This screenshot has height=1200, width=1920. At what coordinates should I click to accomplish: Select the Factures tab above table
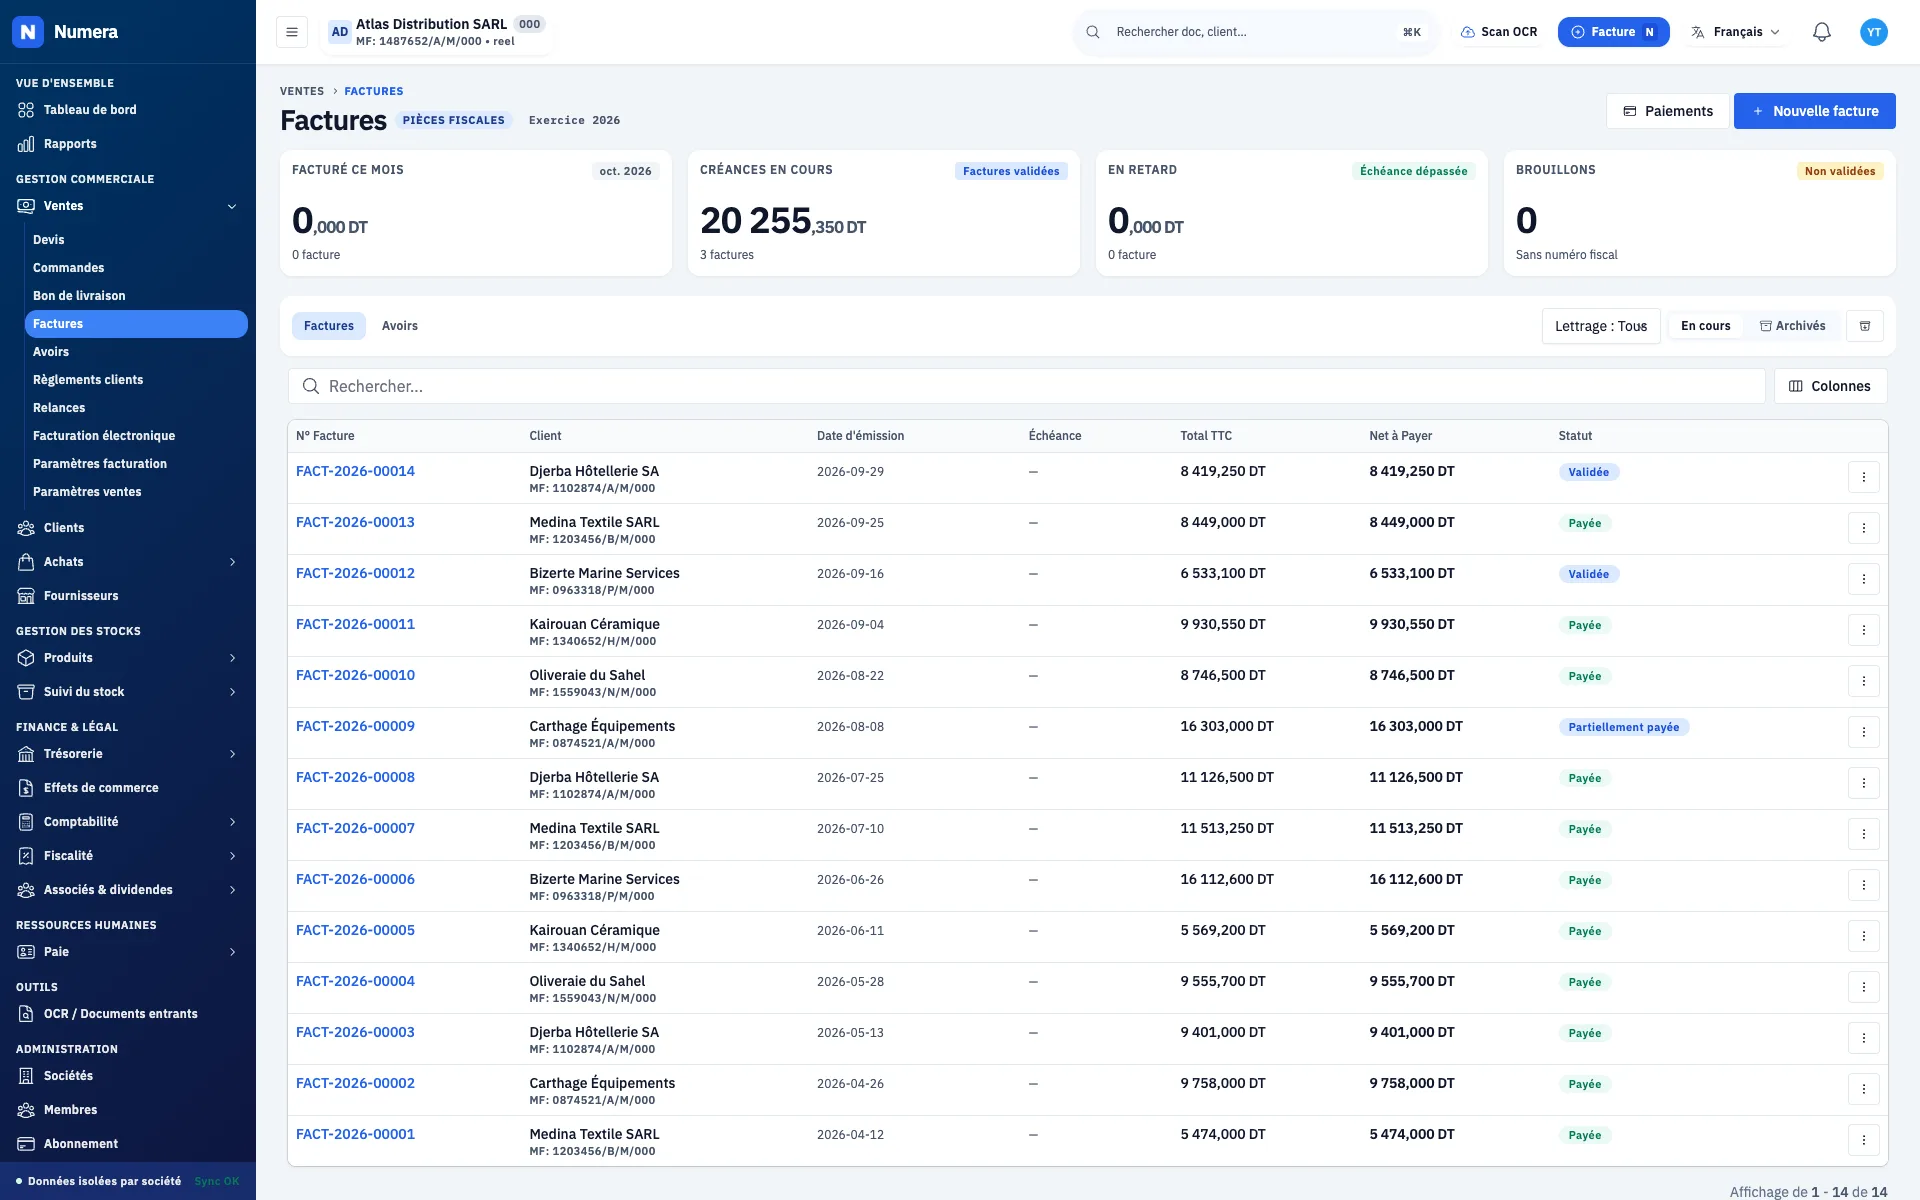[329, 326]
